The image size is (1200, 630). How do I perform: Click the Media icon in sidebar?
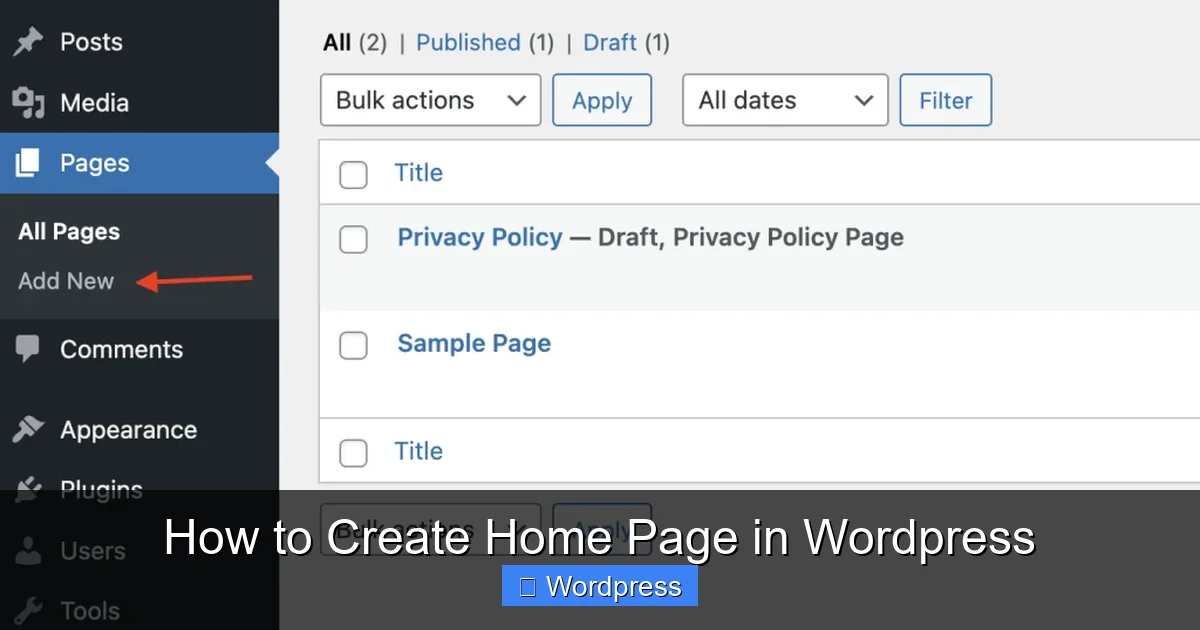[28, 103]
